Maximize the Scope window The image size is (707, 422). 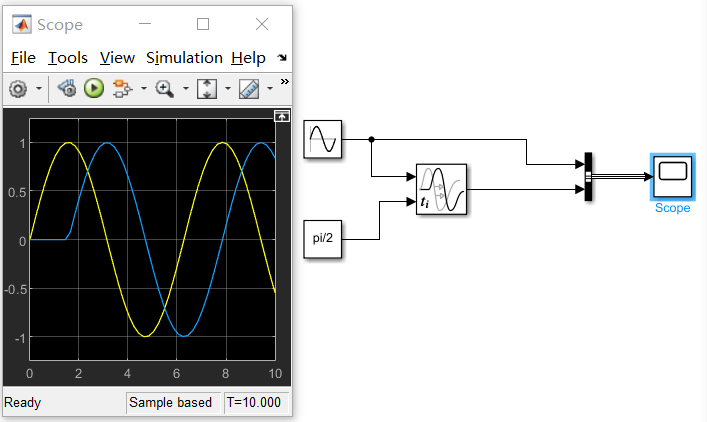click(203, 24)
